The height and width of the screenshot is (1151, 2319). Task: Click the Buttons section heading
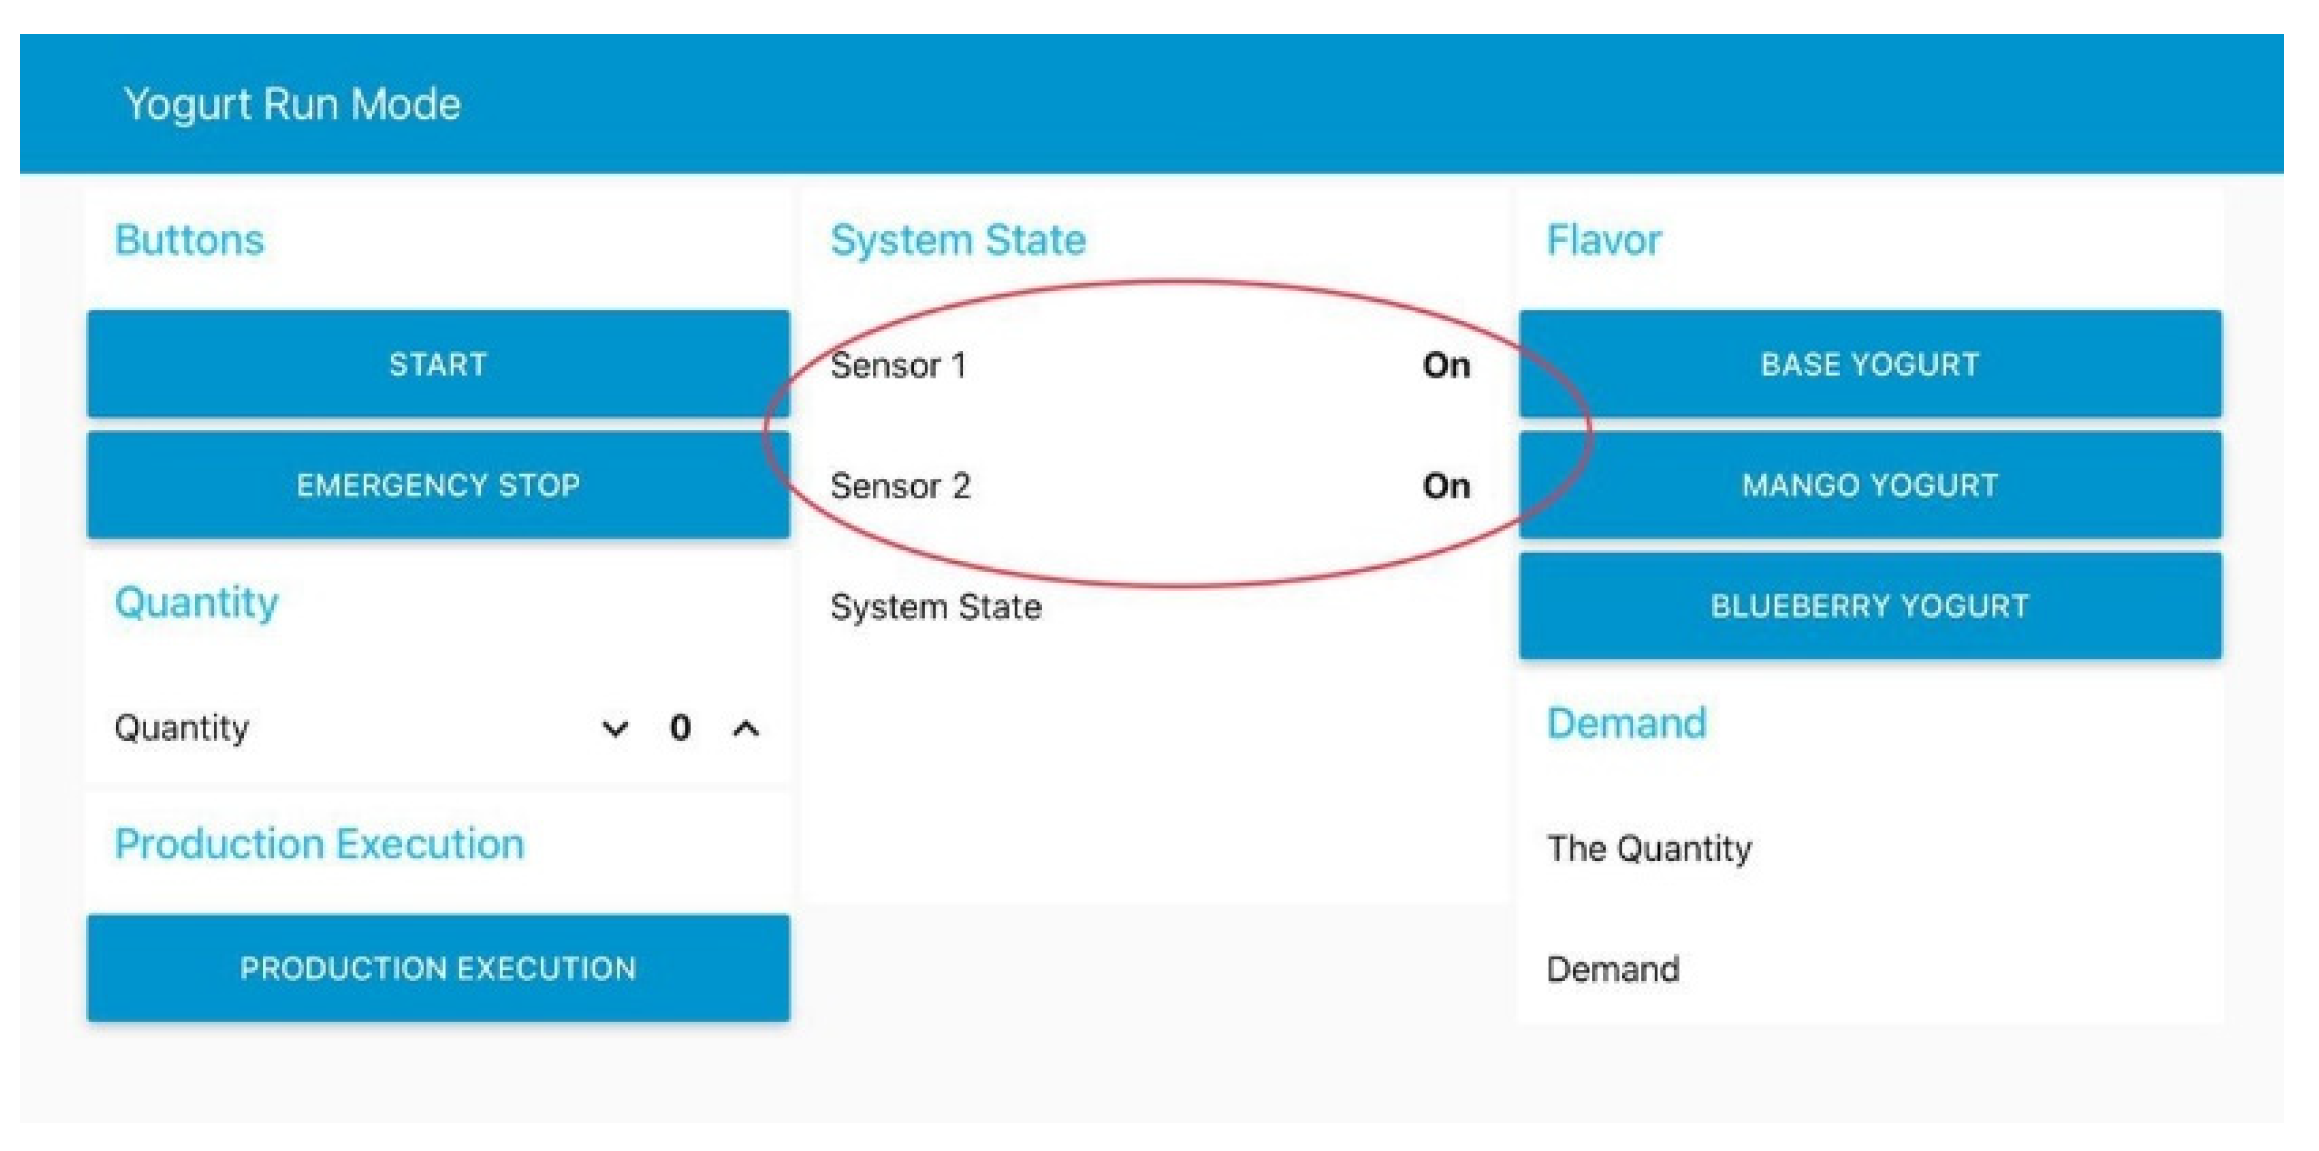pos(189,240)
